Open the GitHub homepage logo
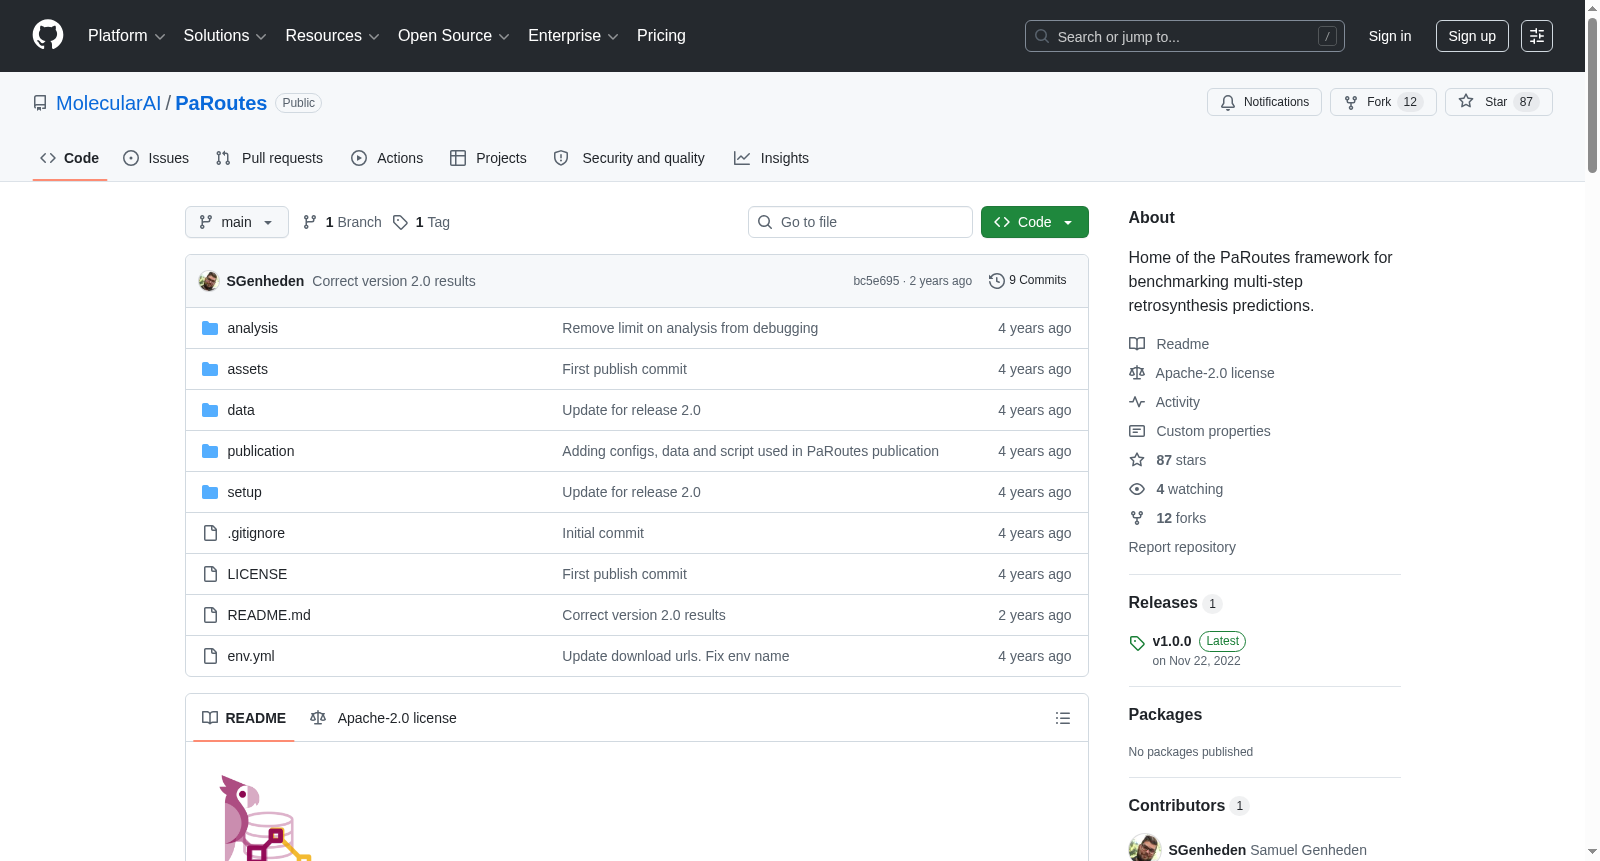Image resolution: width=1600 pixels, height=861 pixels. (x=48, y=36)
